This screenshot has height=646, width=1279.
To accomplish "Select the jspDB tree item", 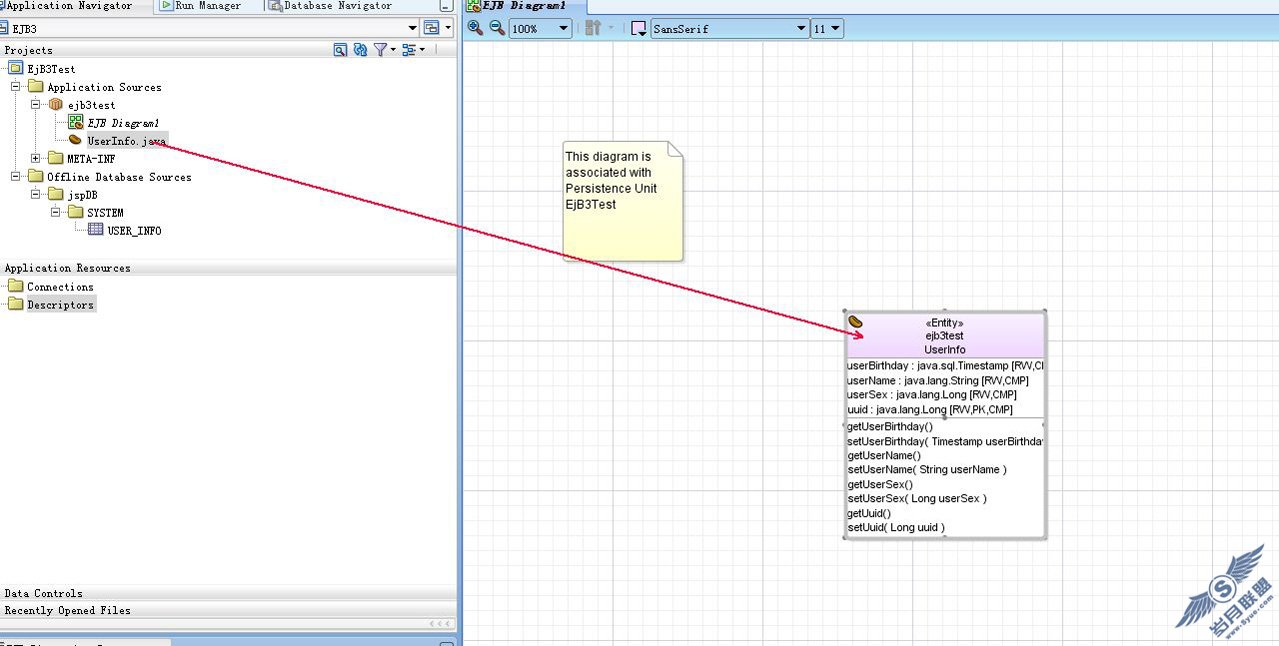I will coord(82,195).
